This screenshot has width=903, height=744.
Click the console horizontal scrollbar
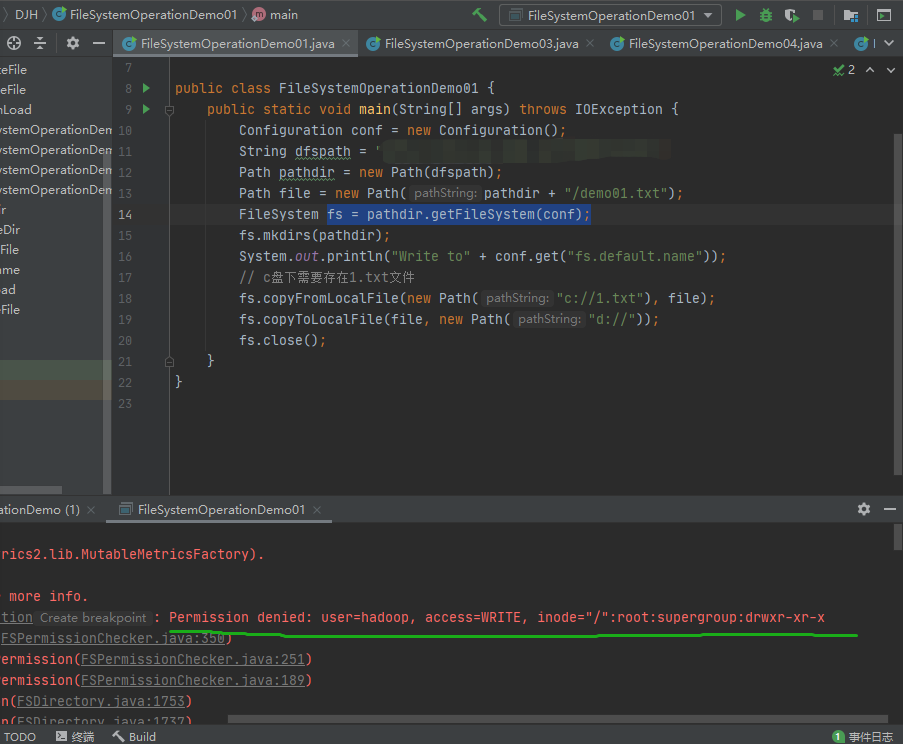(x=557, y=719)
